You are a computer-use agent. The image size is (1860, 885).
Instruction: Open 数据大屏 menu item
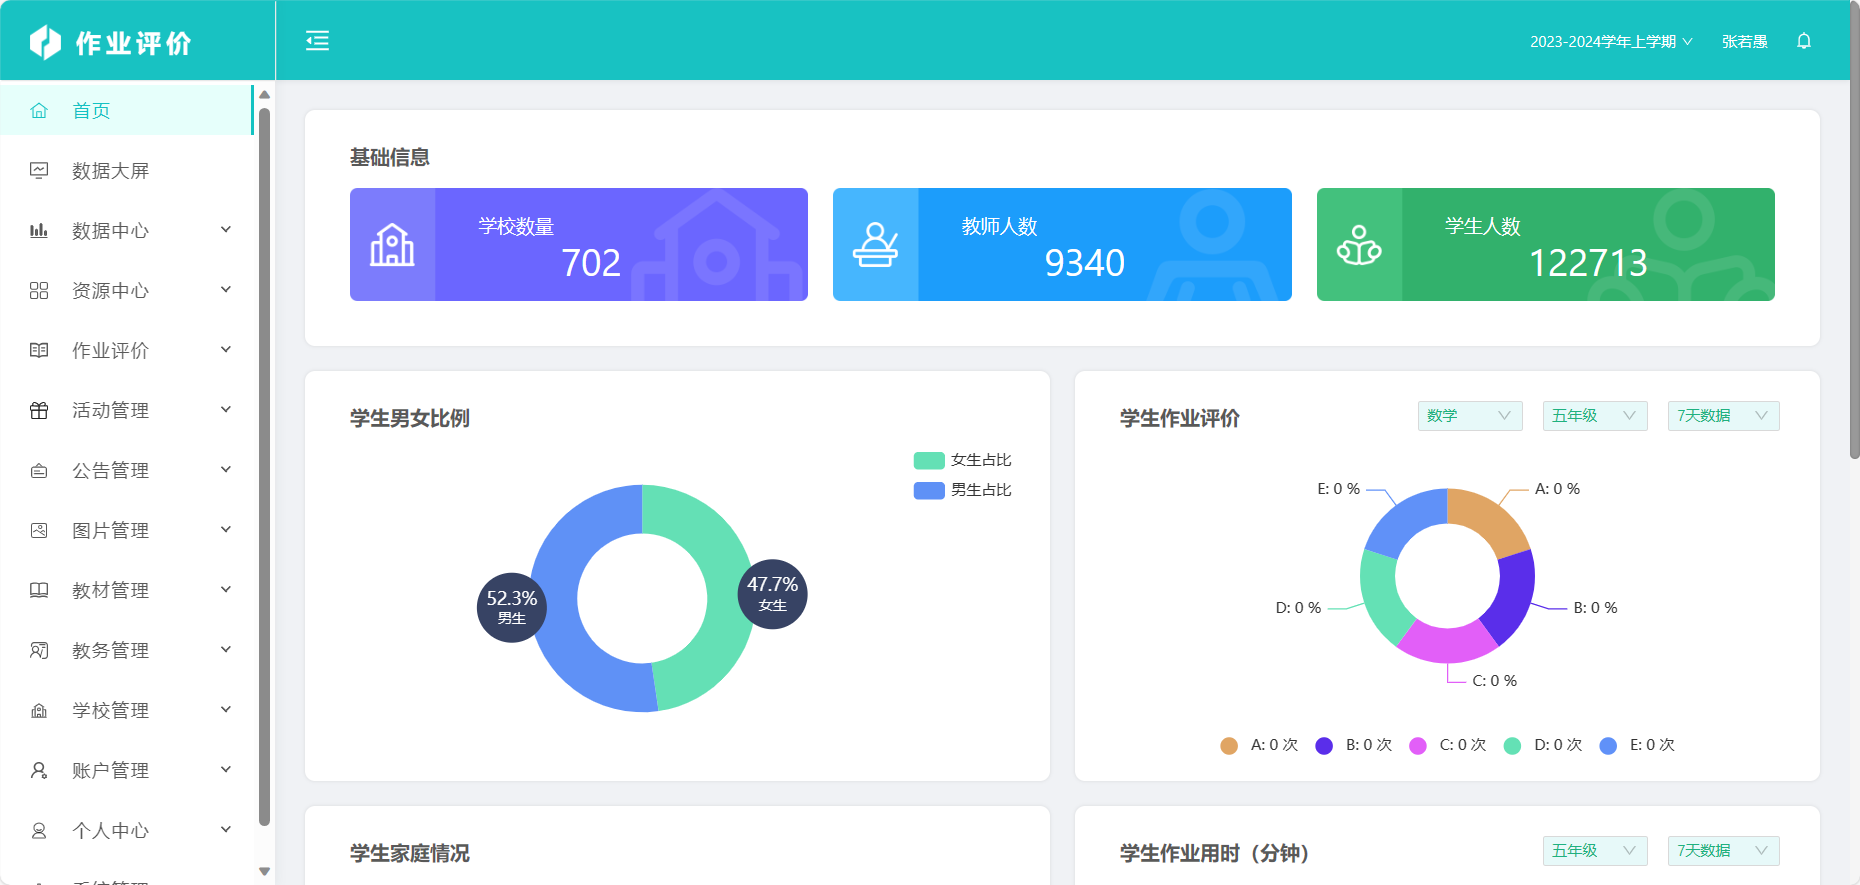[127, 170]
